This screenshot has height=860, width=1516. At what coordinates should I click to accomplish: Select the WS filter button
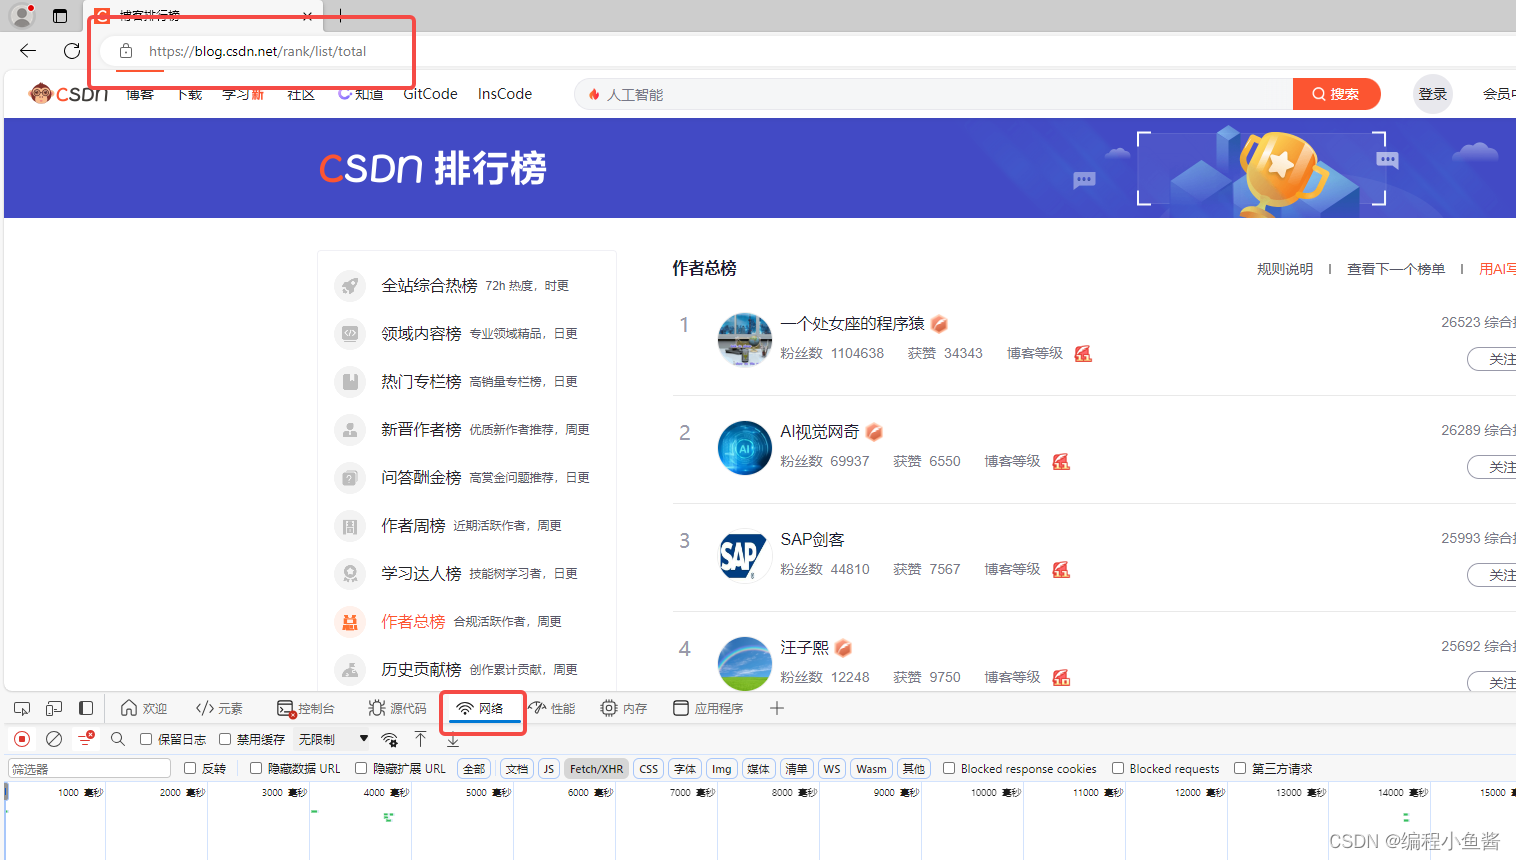[x=832, y=768]
